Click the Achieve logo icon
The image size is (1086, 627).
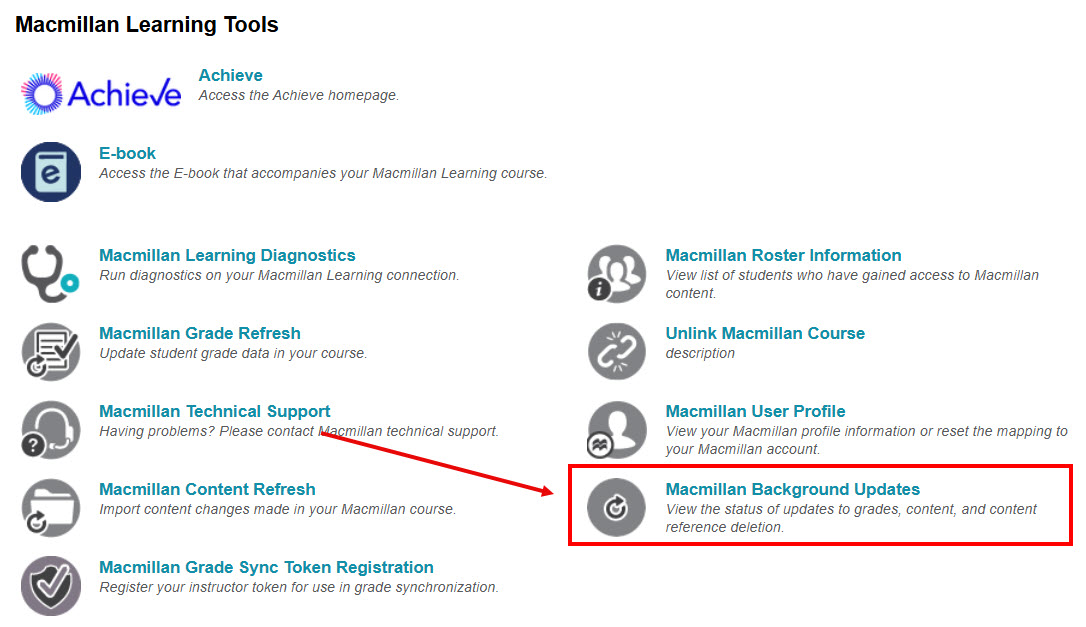100,92
